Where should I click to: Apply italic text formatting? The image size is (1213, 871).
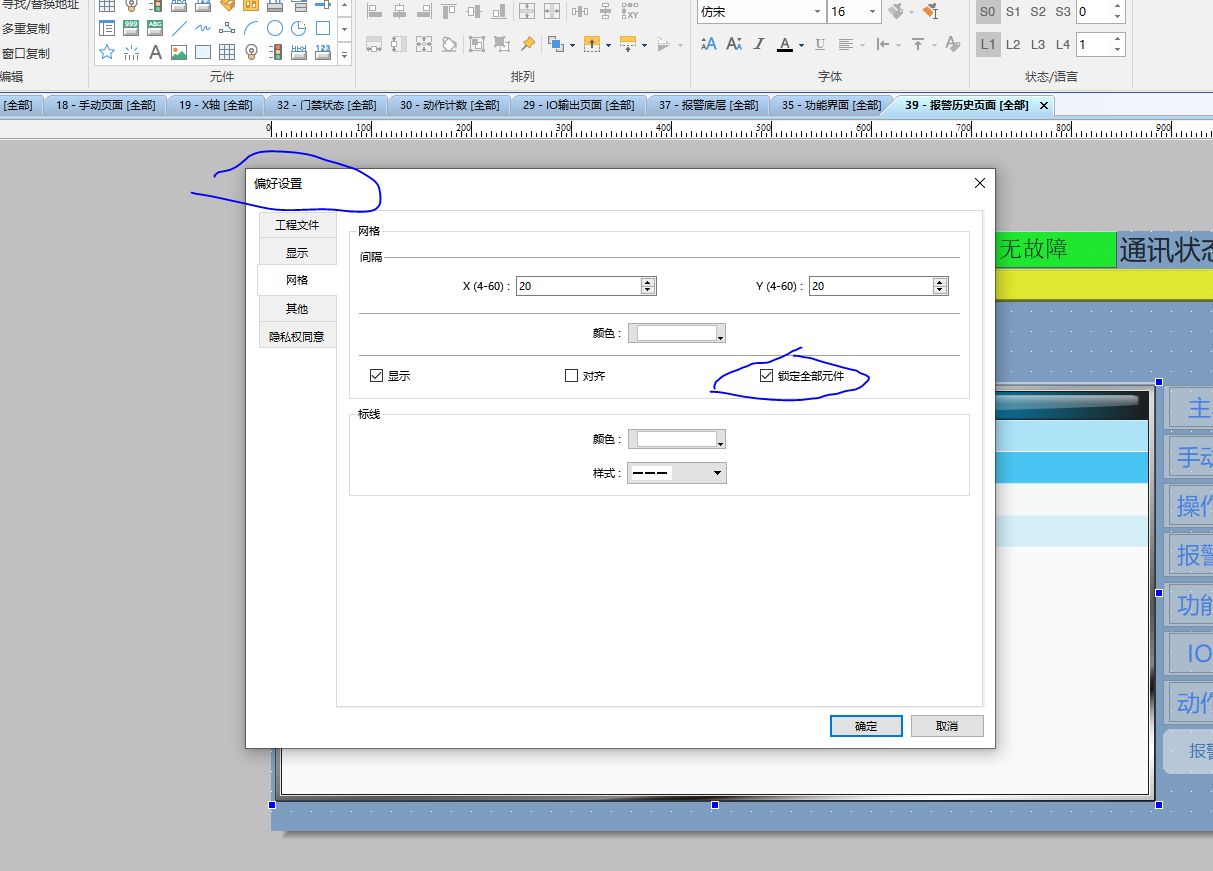[759, 44]
